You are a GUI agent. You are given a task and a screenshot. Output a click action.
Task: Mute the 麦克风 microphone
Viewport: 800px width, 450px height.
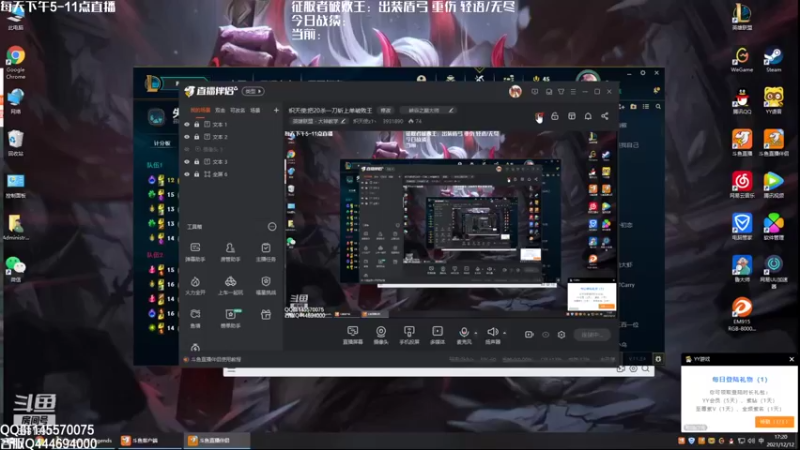(x=464, y=335)
